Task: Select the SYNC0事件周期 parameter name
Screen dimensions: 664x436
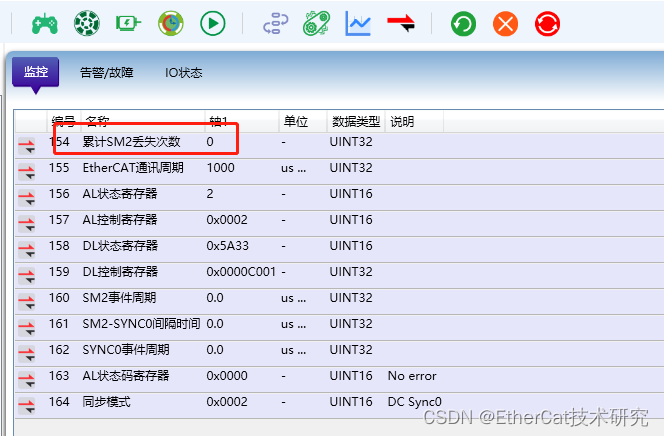Action: point(126,350)
